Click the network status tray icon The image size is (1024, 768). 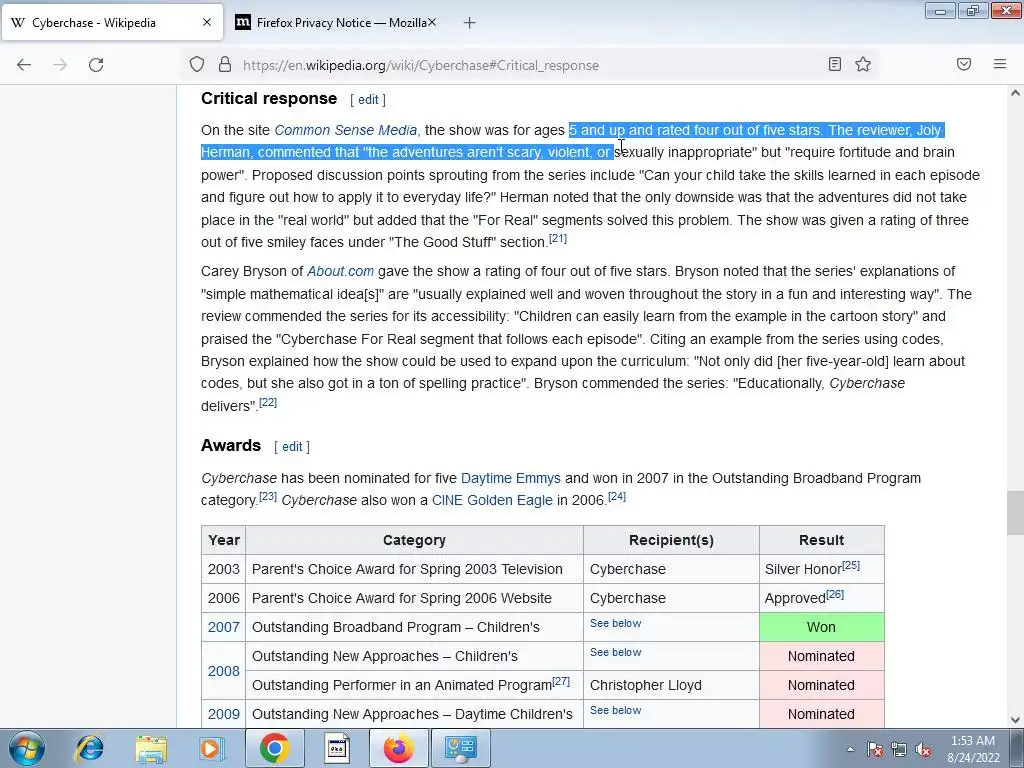(x=899, y=749)
